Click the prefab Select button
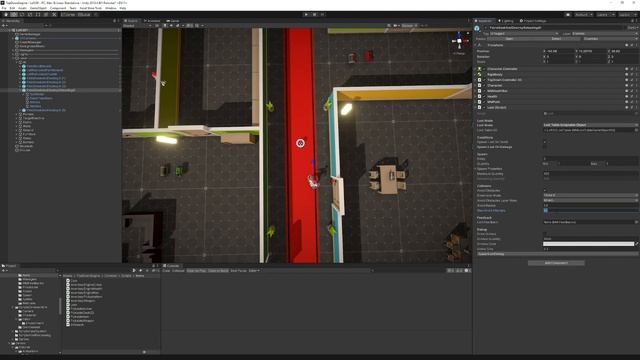The width and height of the screenshot is (640, 360). click(556, 39)
